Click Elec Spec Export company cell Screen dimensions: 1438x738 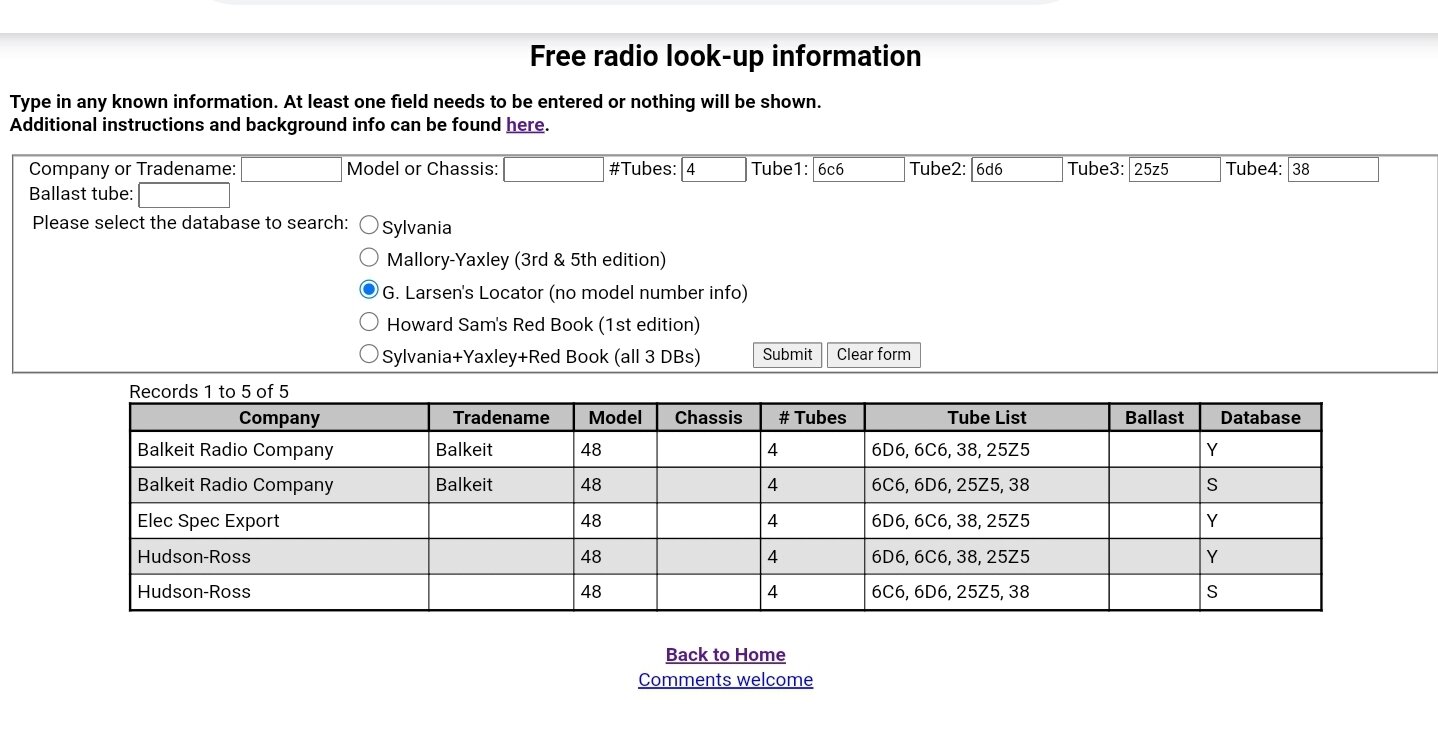[x=279, y=521]
